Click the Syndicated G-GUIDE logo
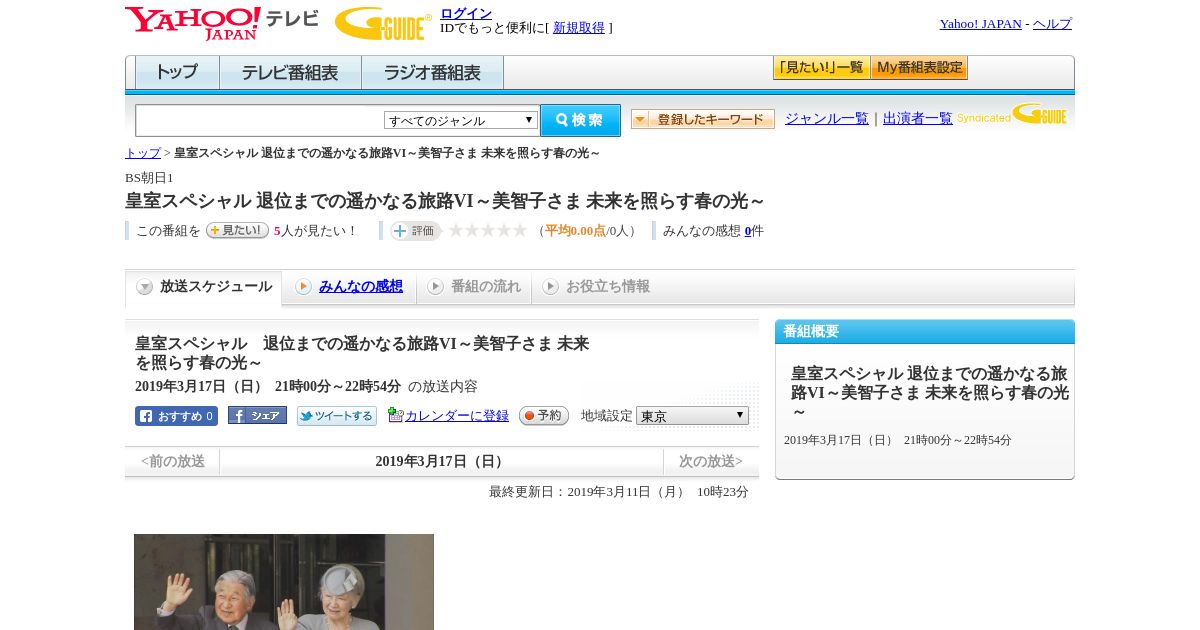 (1012, 114)
